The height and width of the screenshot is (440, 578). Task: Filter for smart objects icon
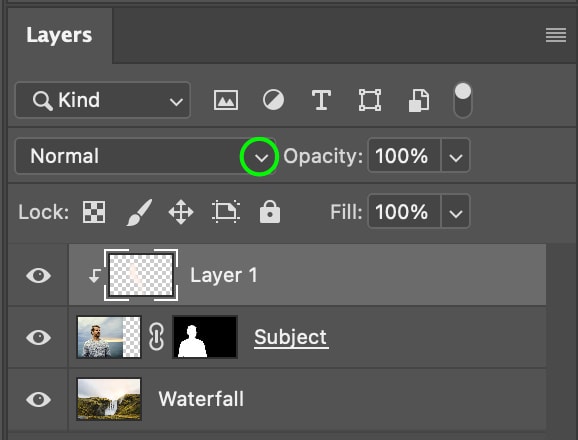pyautogui.click(x=419, y=100)
